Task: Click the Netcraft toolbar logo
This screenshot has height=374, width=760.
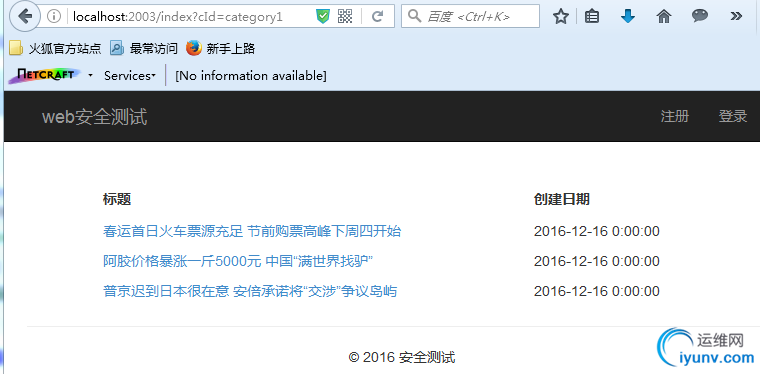Action: click(44, 75)
